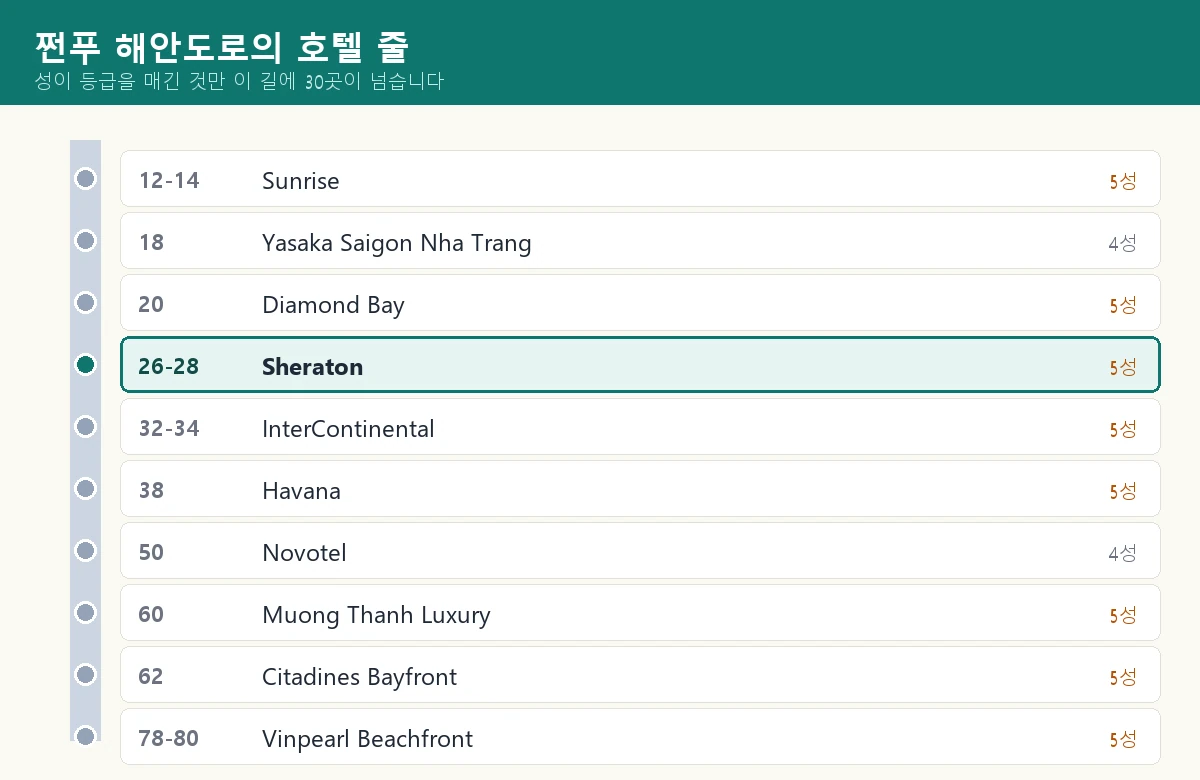Select the timeline dot beside Havana

tap(86, 489)
